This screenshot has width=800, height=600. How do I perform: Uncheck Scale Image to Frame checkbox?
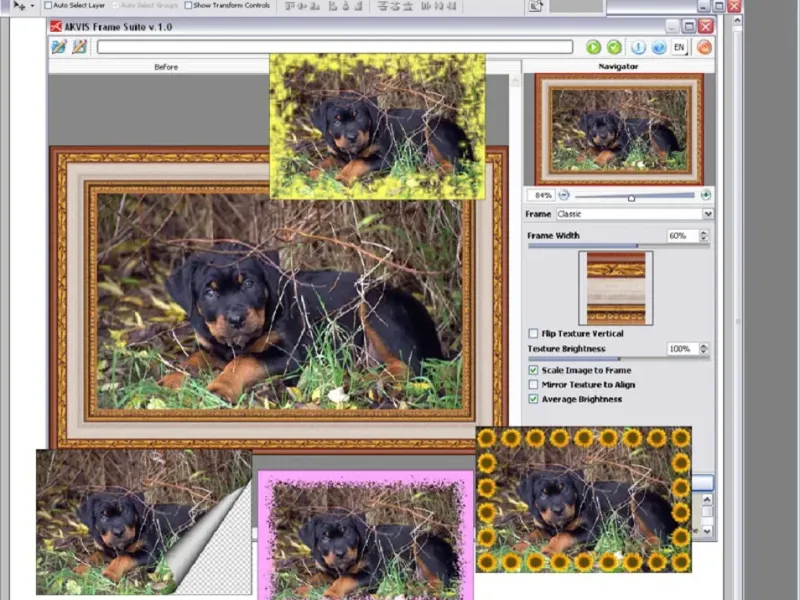tap(533, 370)
